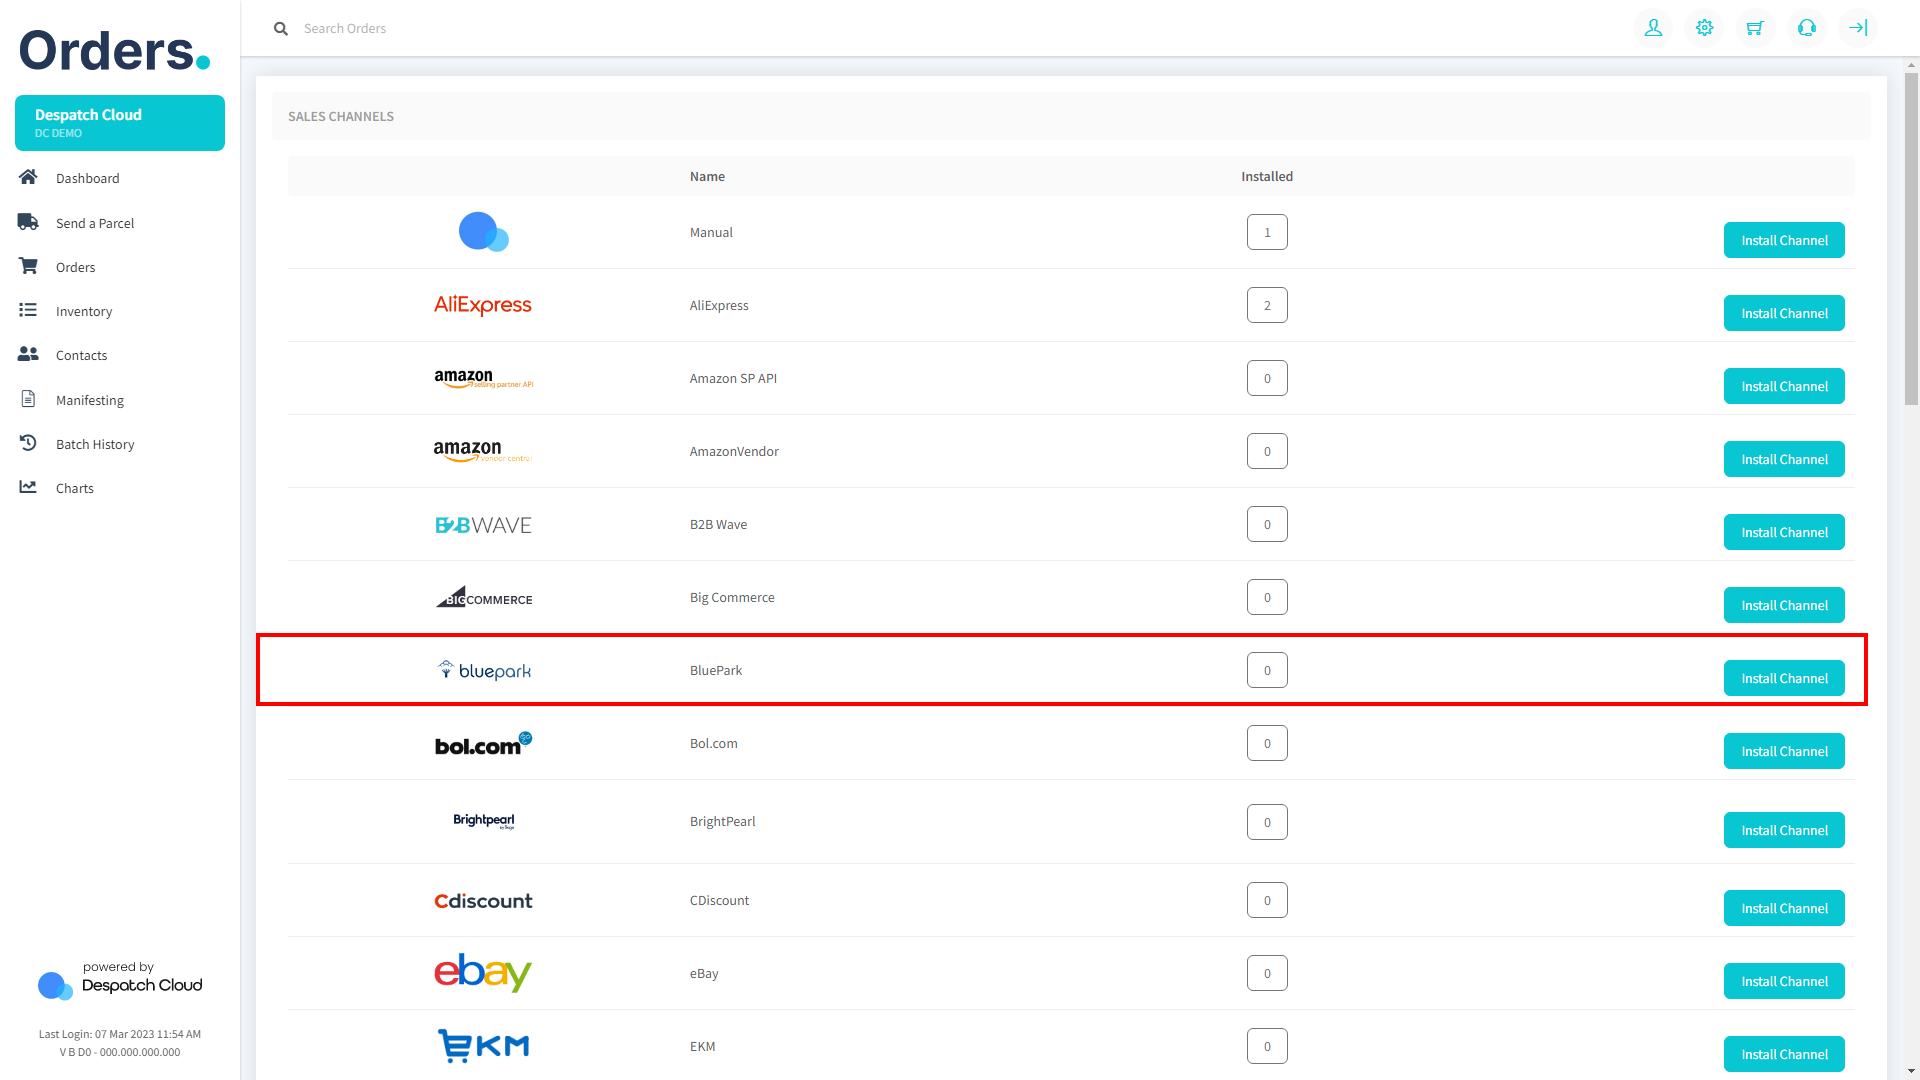
Task: Click the Dashboard home icon
Action: pos(28,177)
